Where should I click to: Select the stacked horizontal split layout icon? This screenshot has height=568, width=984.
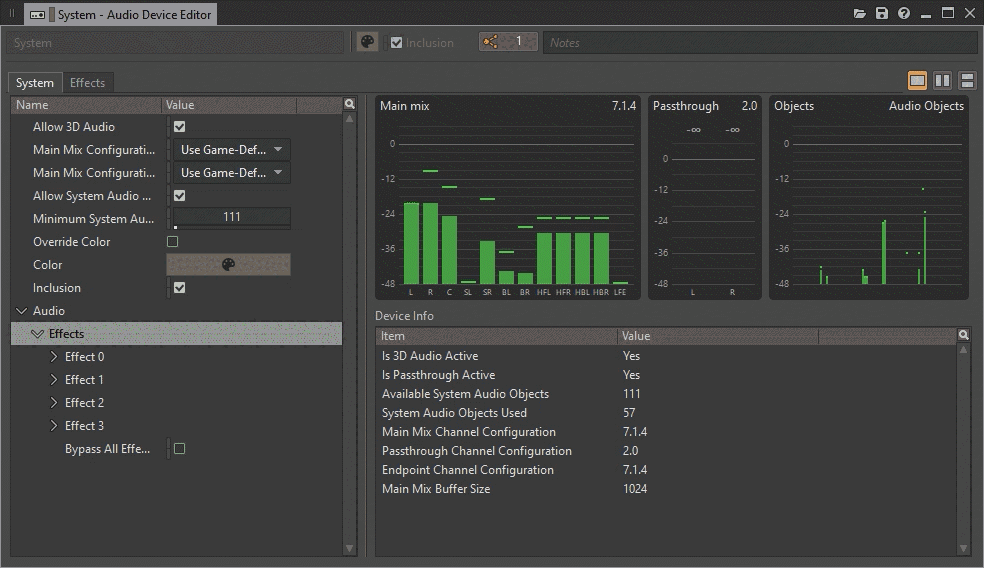[x=967, y=80]
